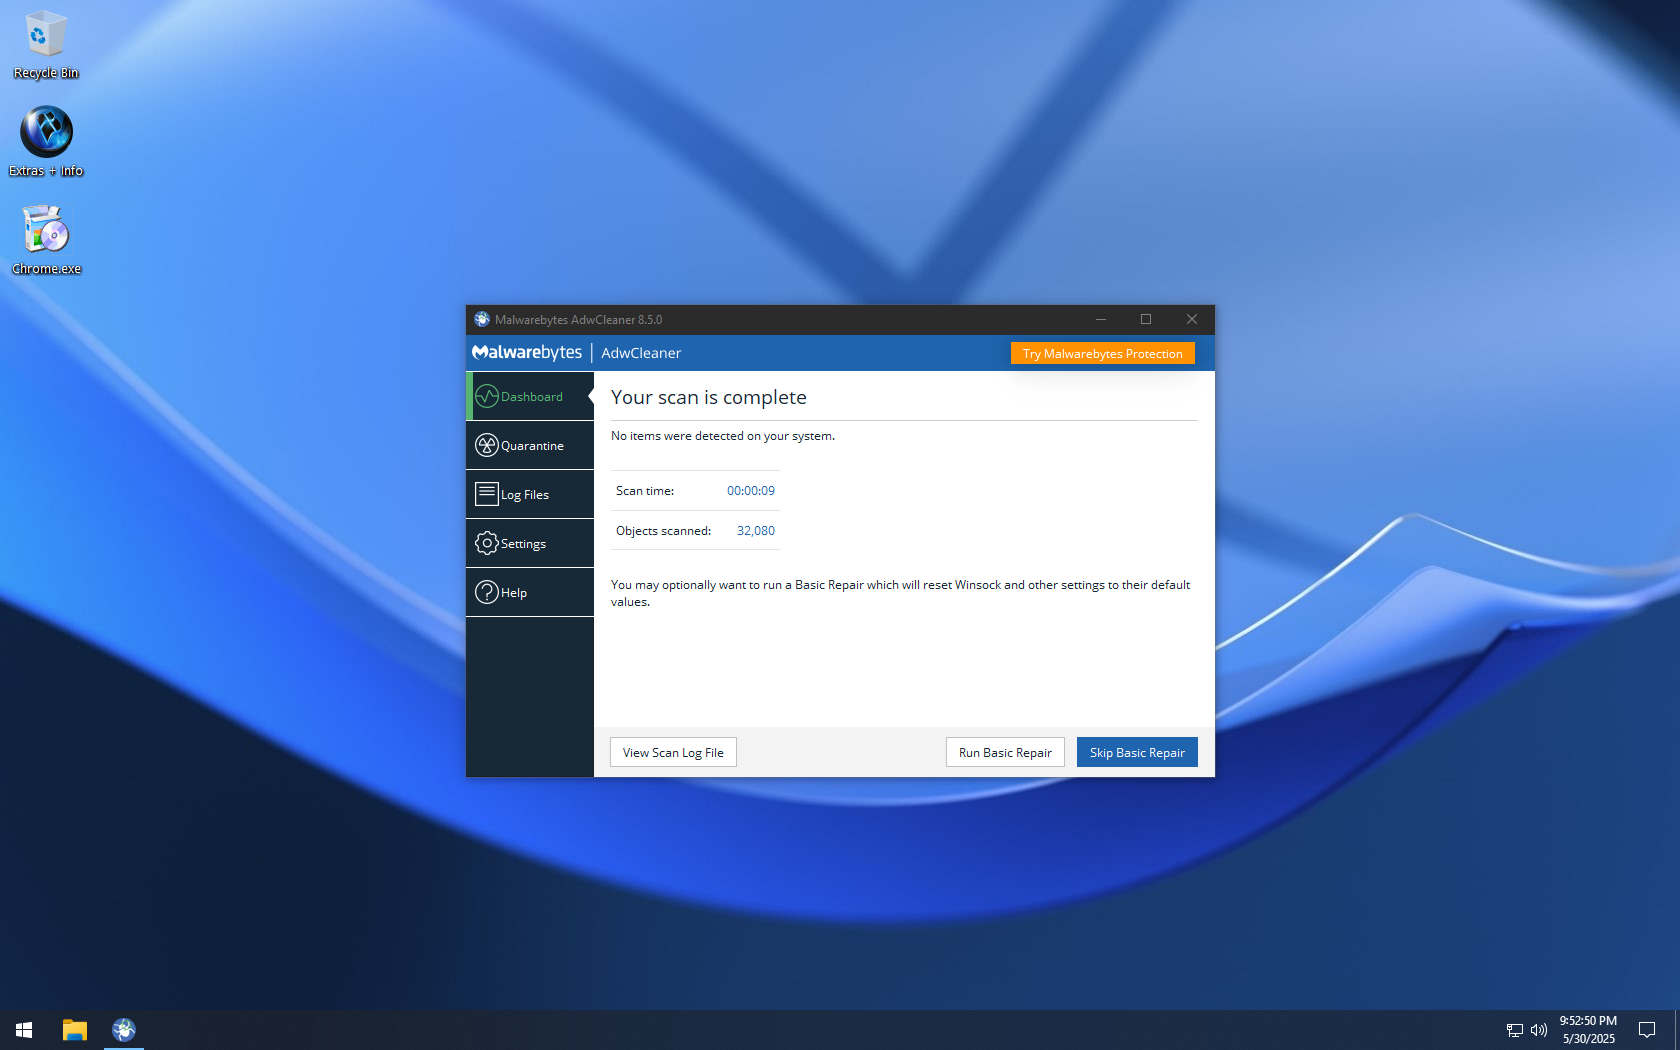Open File Explorer from the taskbar
Viewport: 1680px width, 1050px height.
[x=75, y=1030]
